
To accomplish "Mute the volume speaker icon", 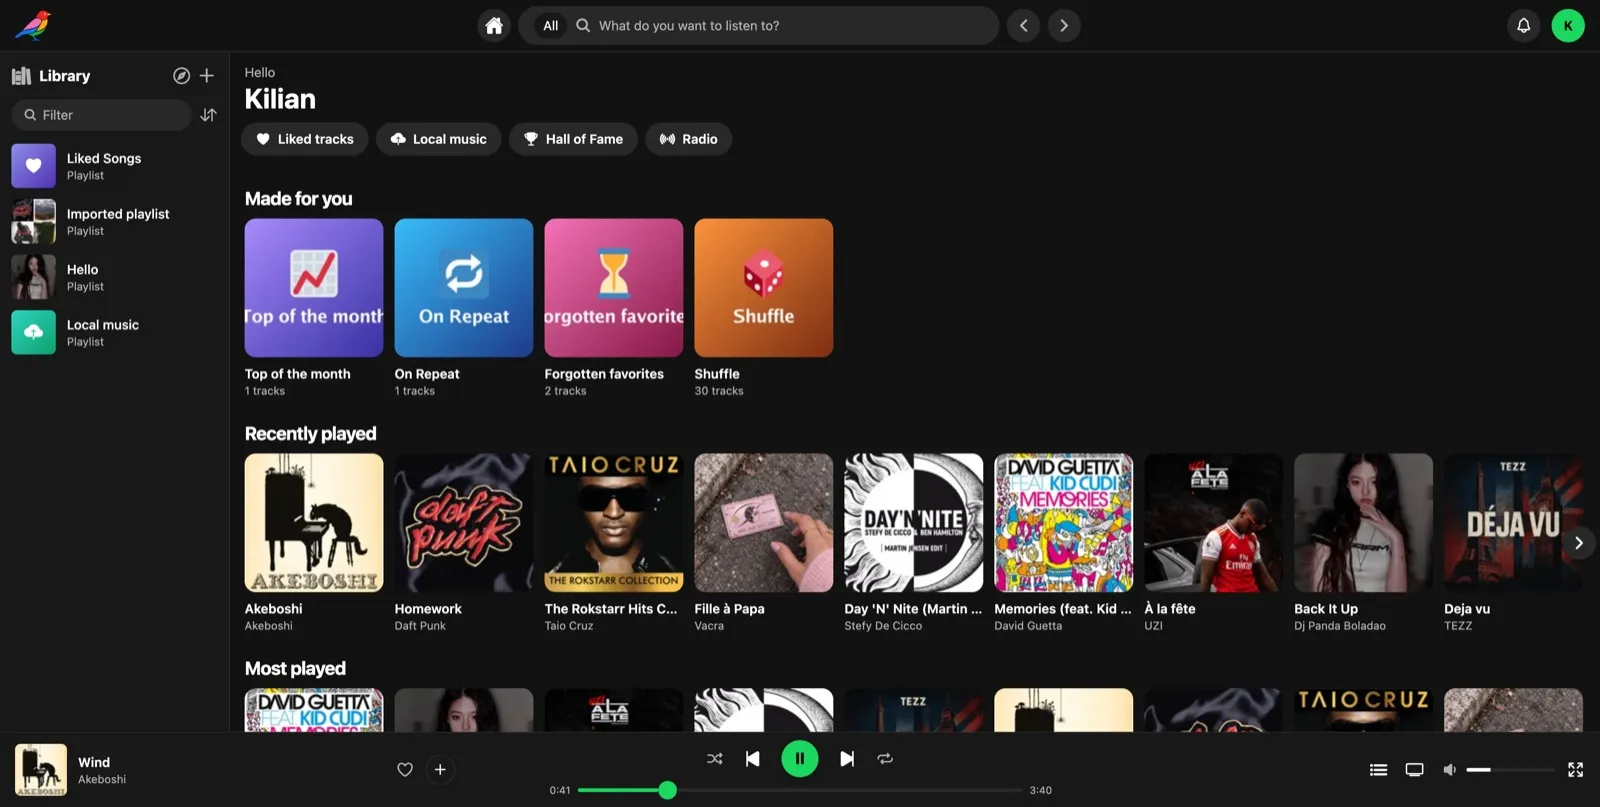I will pyautogui.click(x=1449, y=769).
